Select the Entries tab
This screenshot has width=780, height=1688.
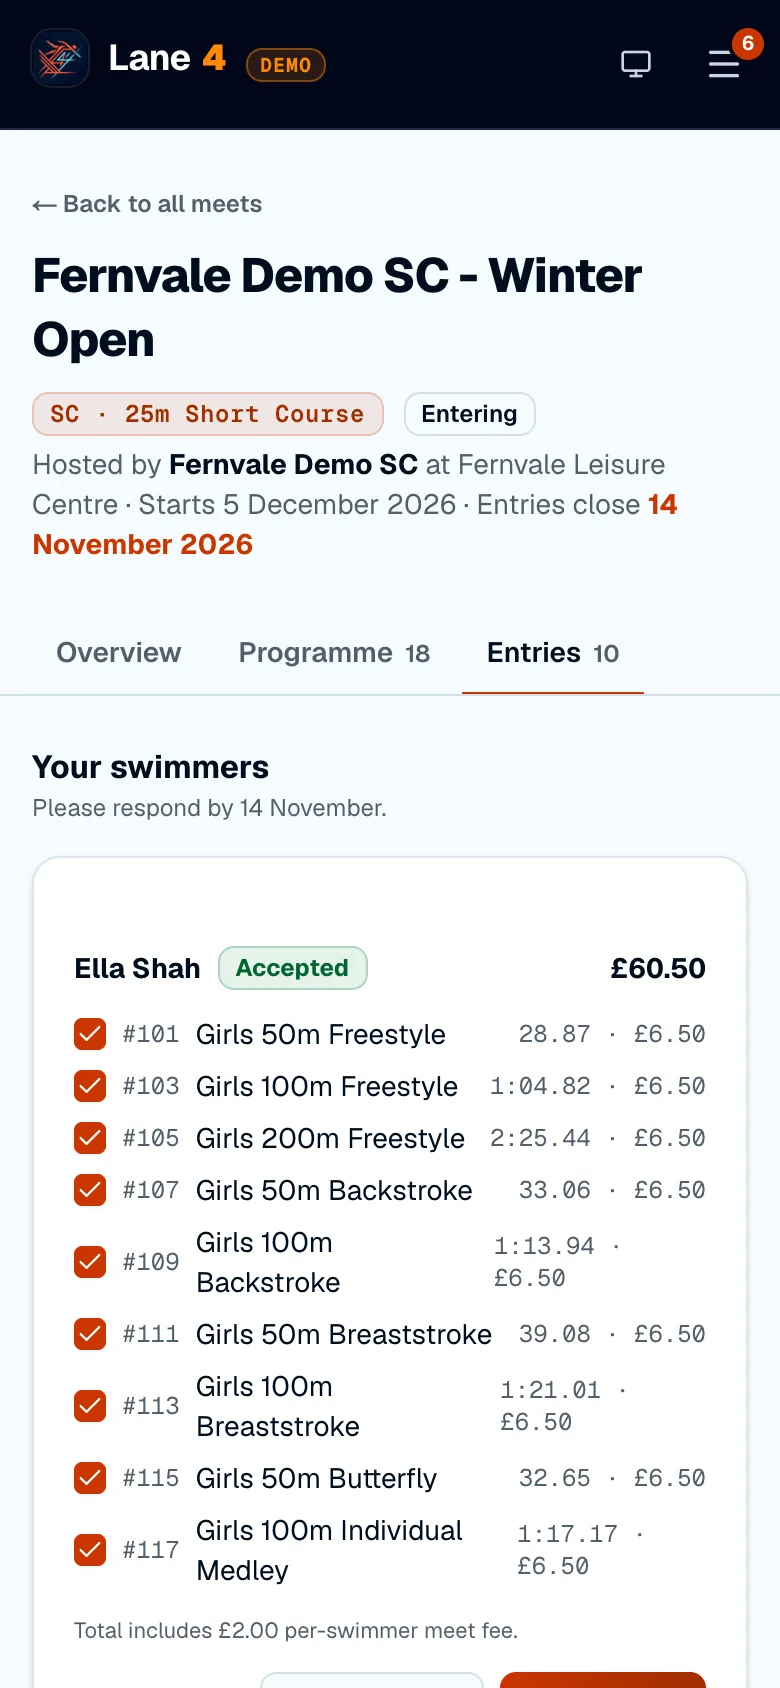553,653
